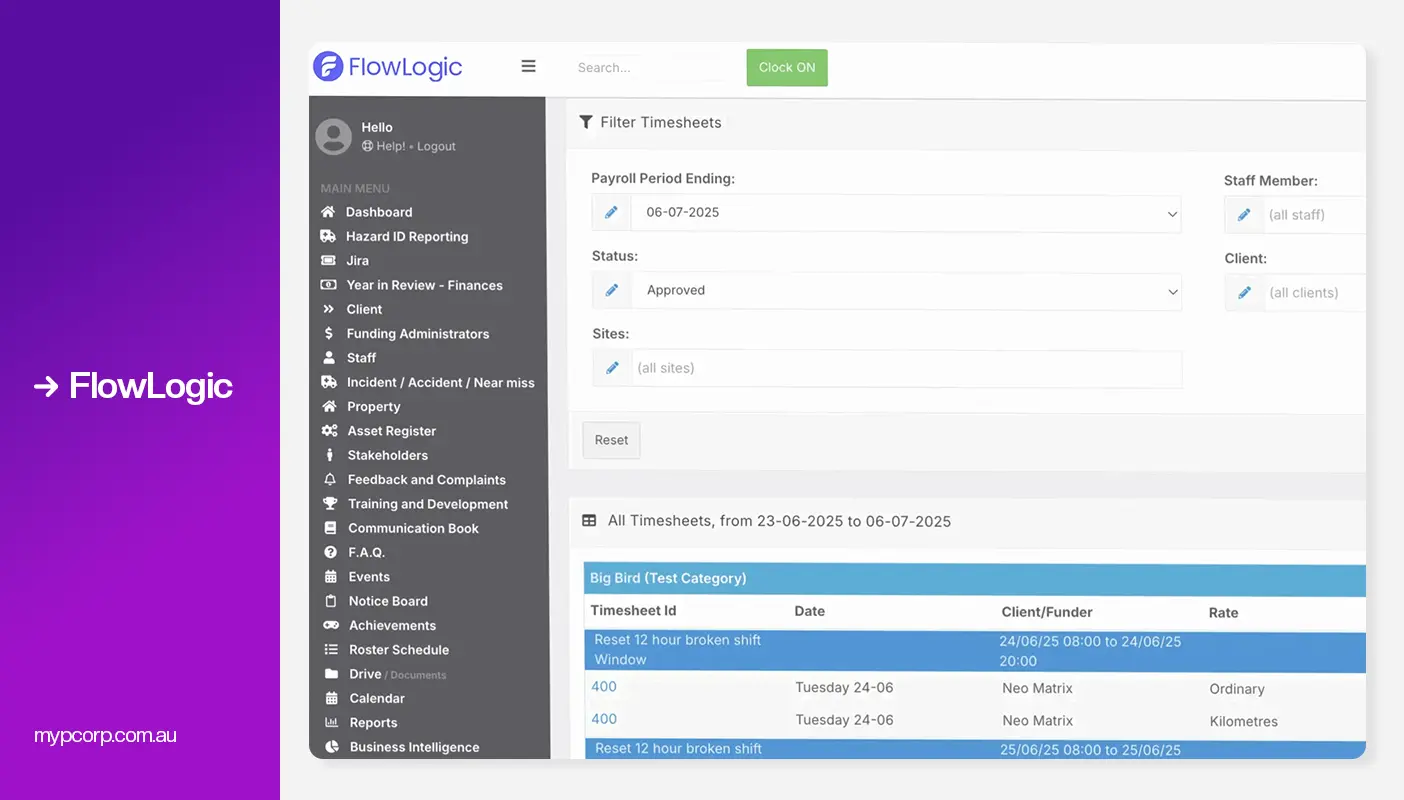Select Hazard ID Reporting menu item
The width and height of the screenshot is (1404, 800).
click(x=406, y=237)
